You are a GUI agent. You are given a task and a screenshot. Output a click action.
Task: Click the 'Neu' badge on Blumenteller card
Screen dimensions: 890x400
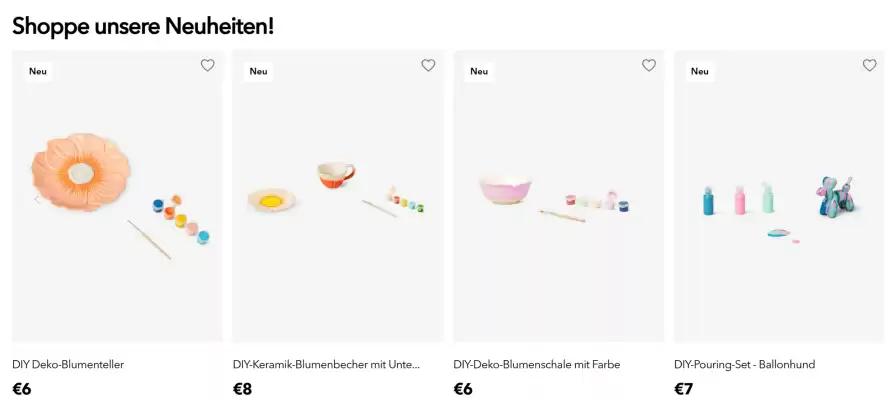(x=38, y=71)
